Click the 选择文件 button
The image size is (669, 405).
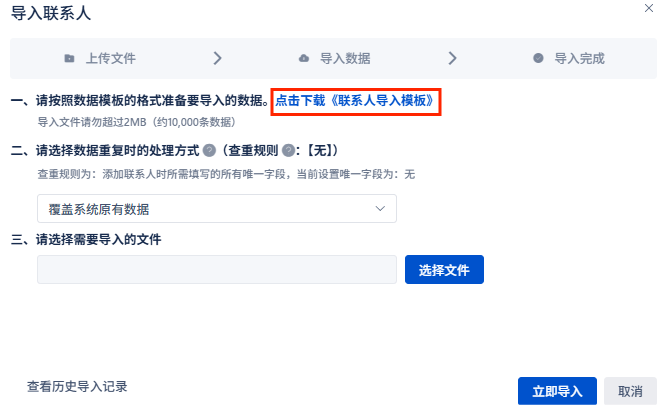tap(444, 269)
